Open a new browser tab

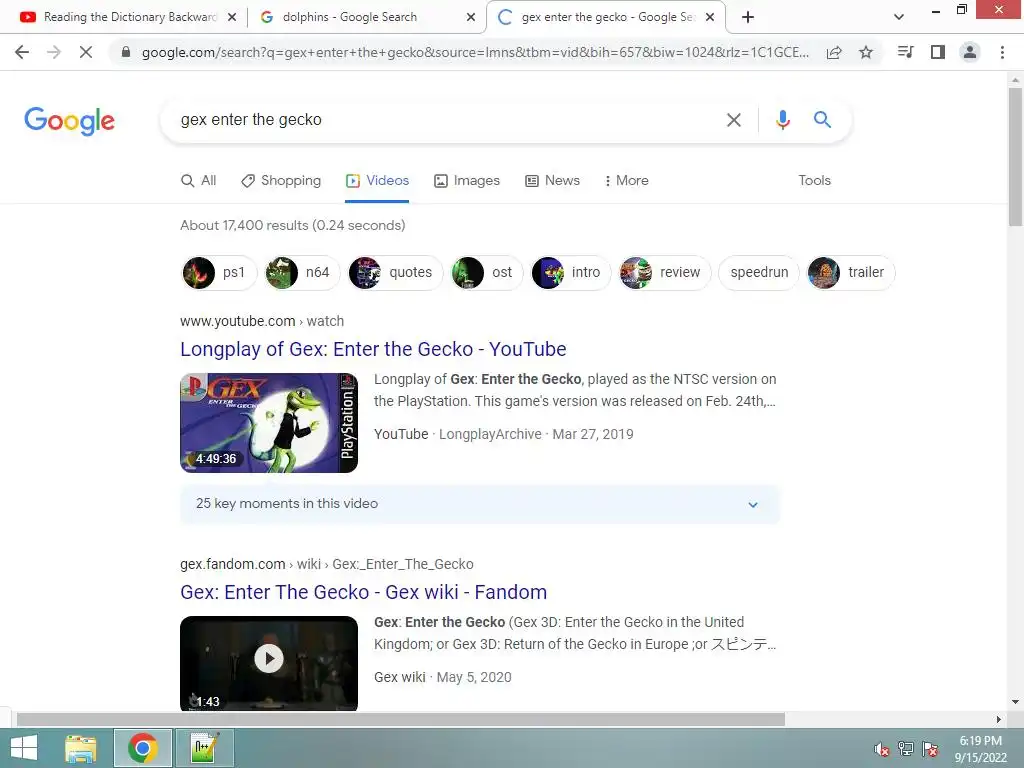click(x=748, y=17)
